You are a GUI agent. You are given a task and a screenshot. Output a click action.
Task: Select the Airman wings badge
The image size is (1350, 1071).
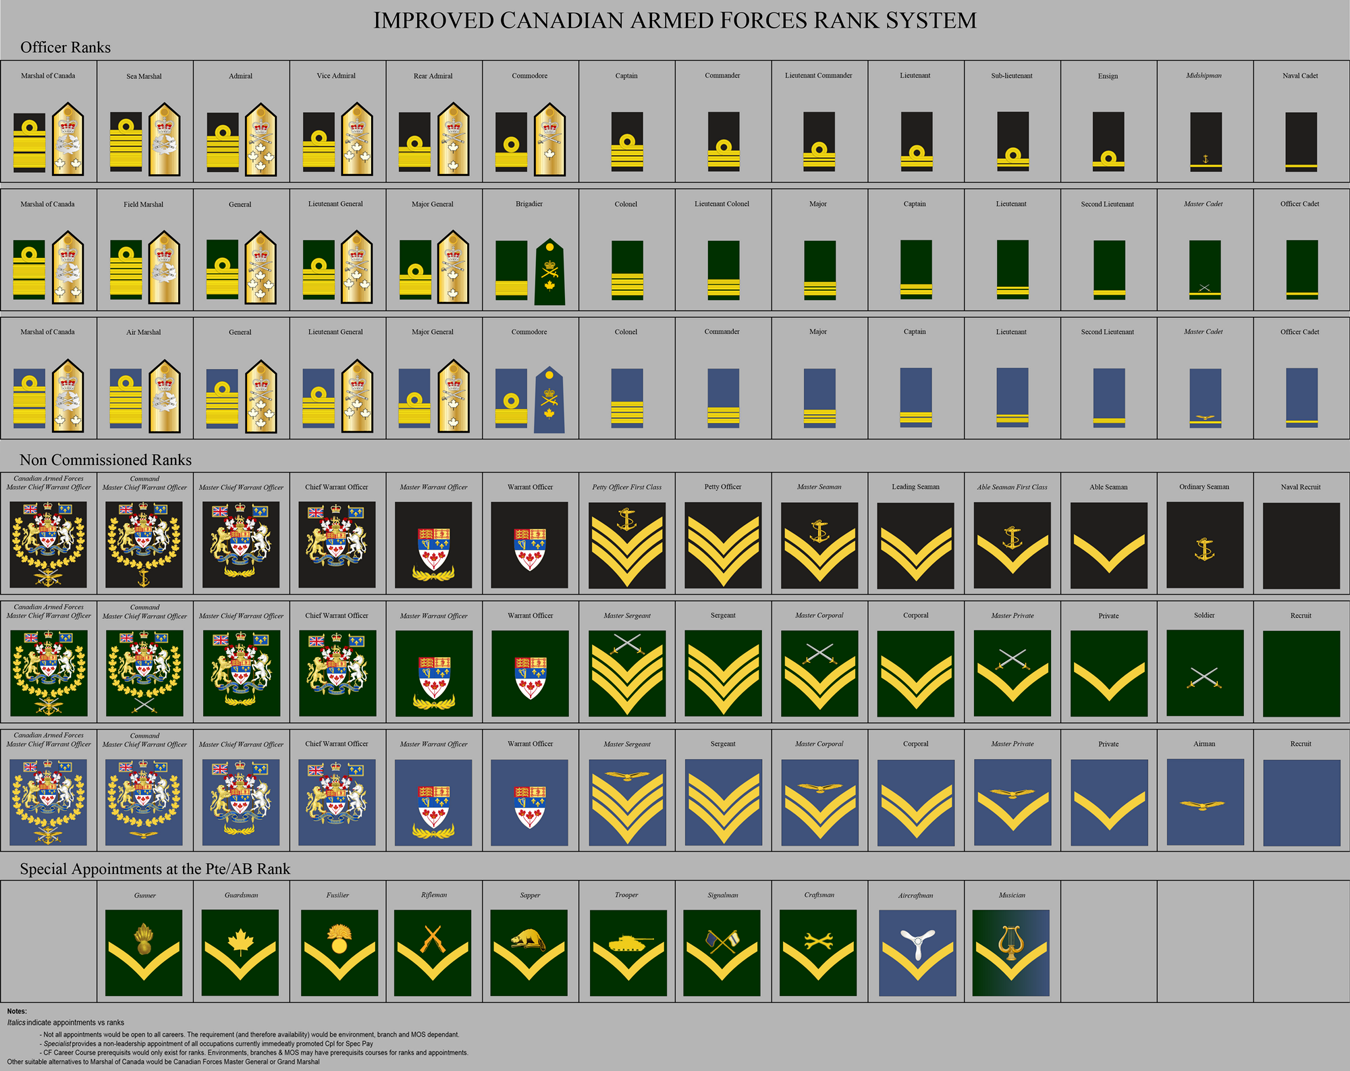click(x=1205, y=802)
